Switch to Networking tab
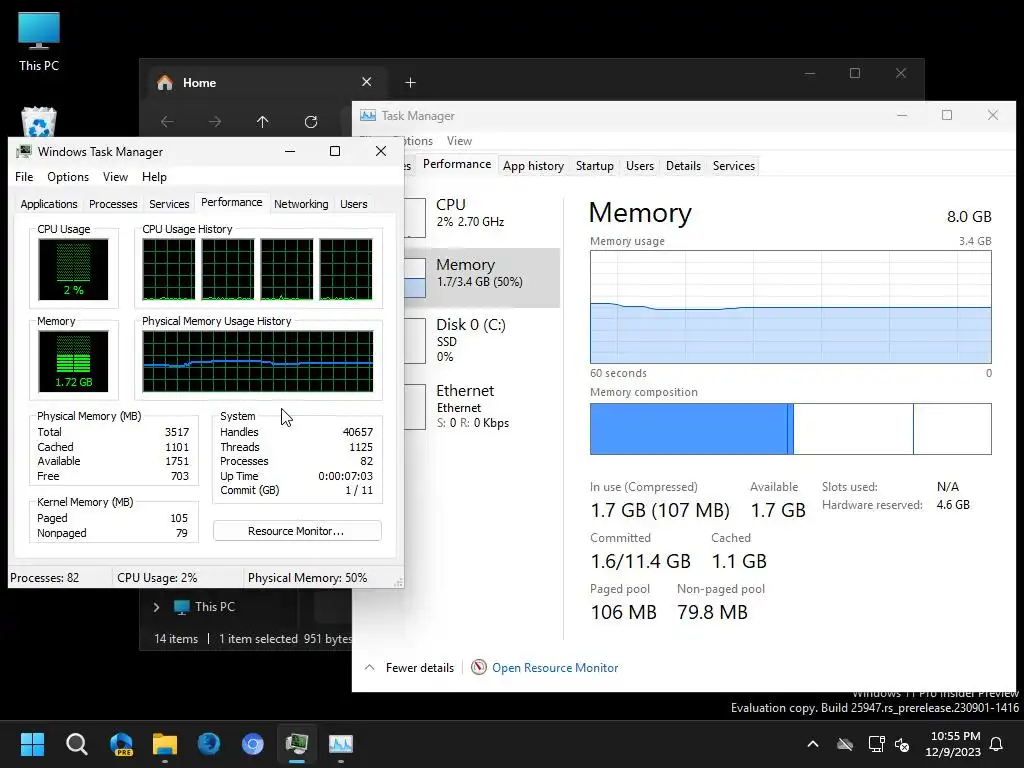Viewport: 1024px width, 768px height. tap(301, 204)
